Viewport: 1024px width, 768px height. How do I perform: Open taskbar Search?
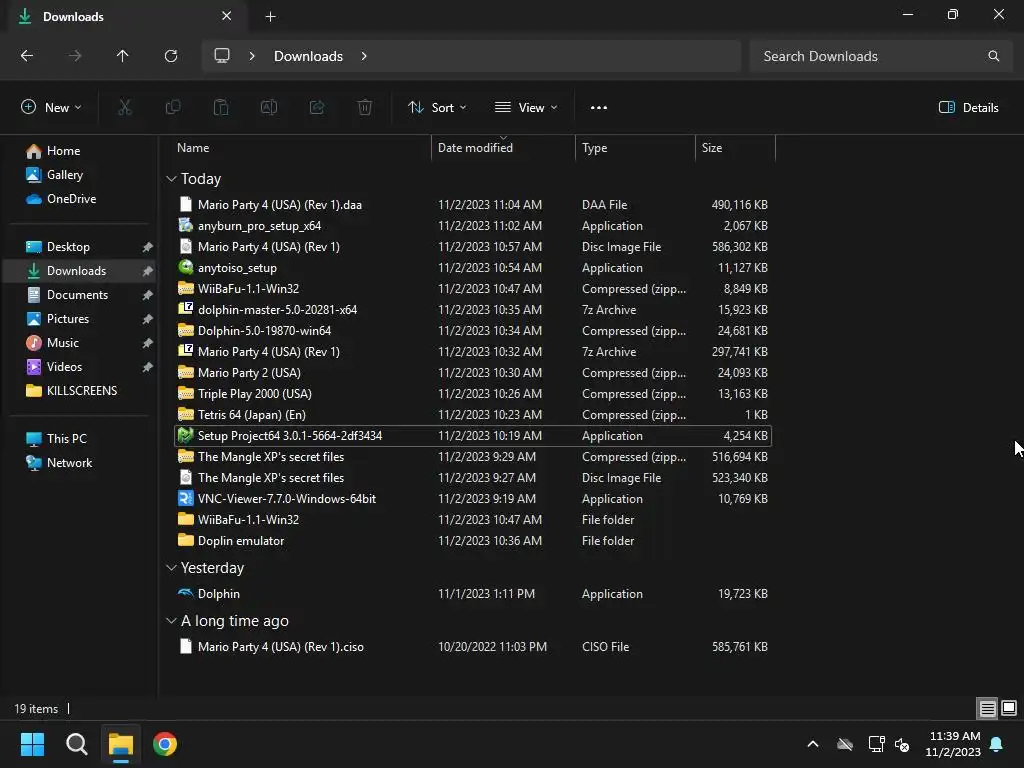(x=76, y=744)
